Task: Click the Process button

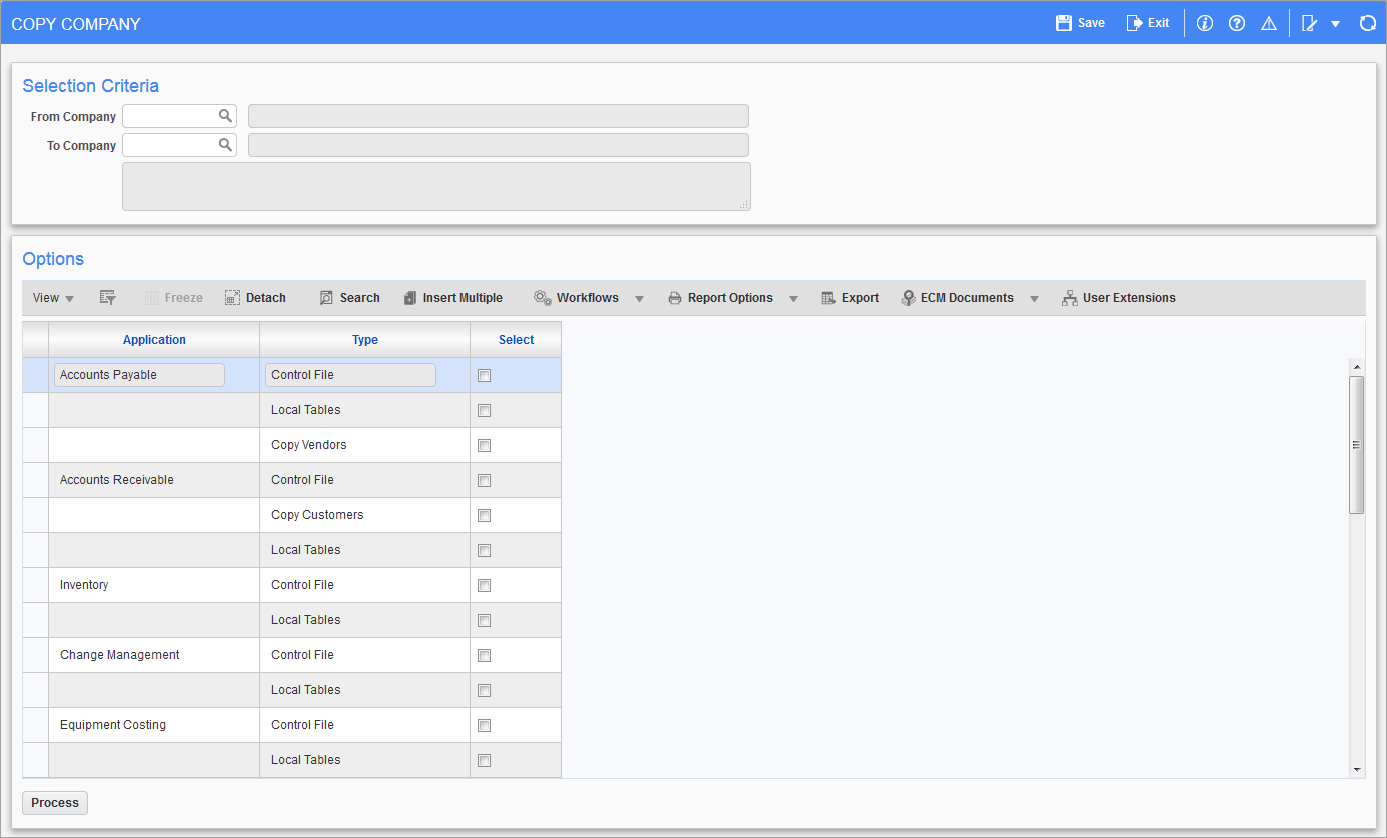Action: (x=55, y=803)
